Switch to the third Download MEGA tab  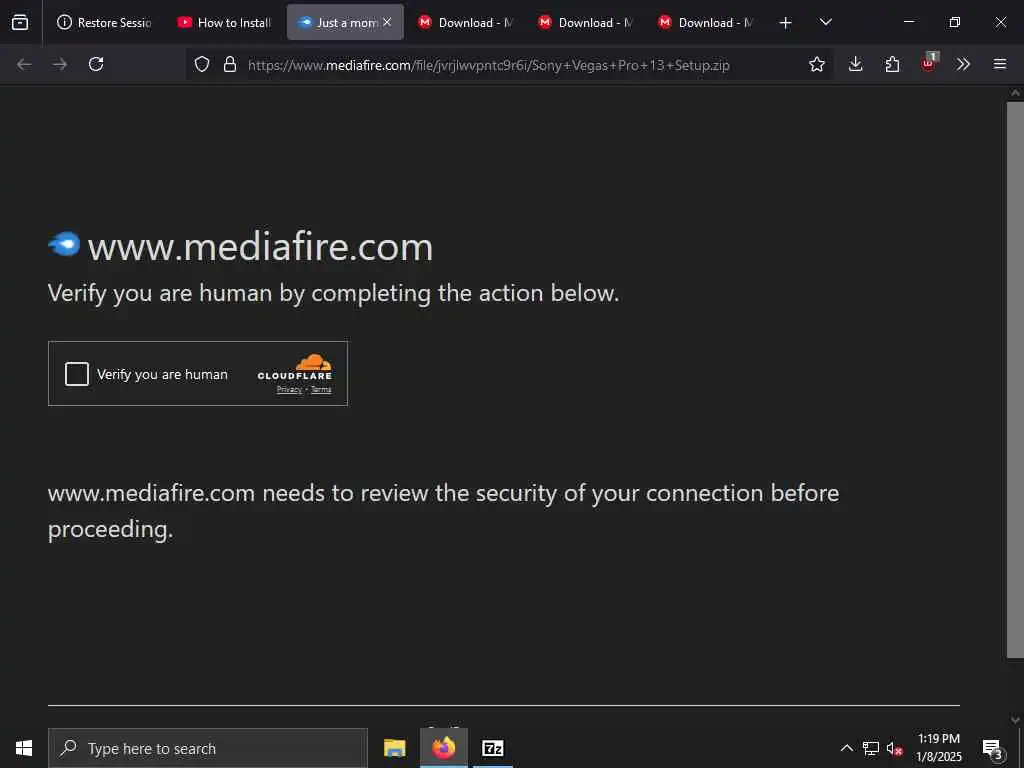pyautogui.click(x=705, y=22)
